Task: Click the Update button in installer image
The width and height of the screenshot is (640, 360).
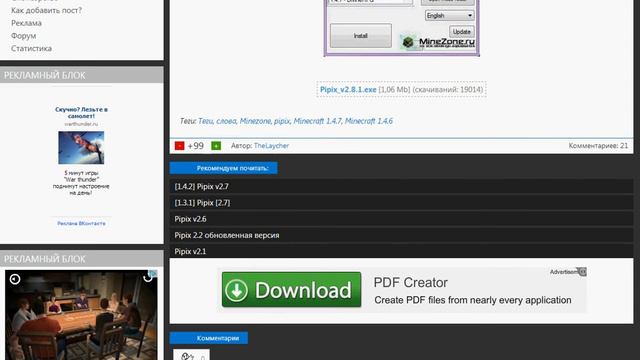Action: tap(462, 31)
